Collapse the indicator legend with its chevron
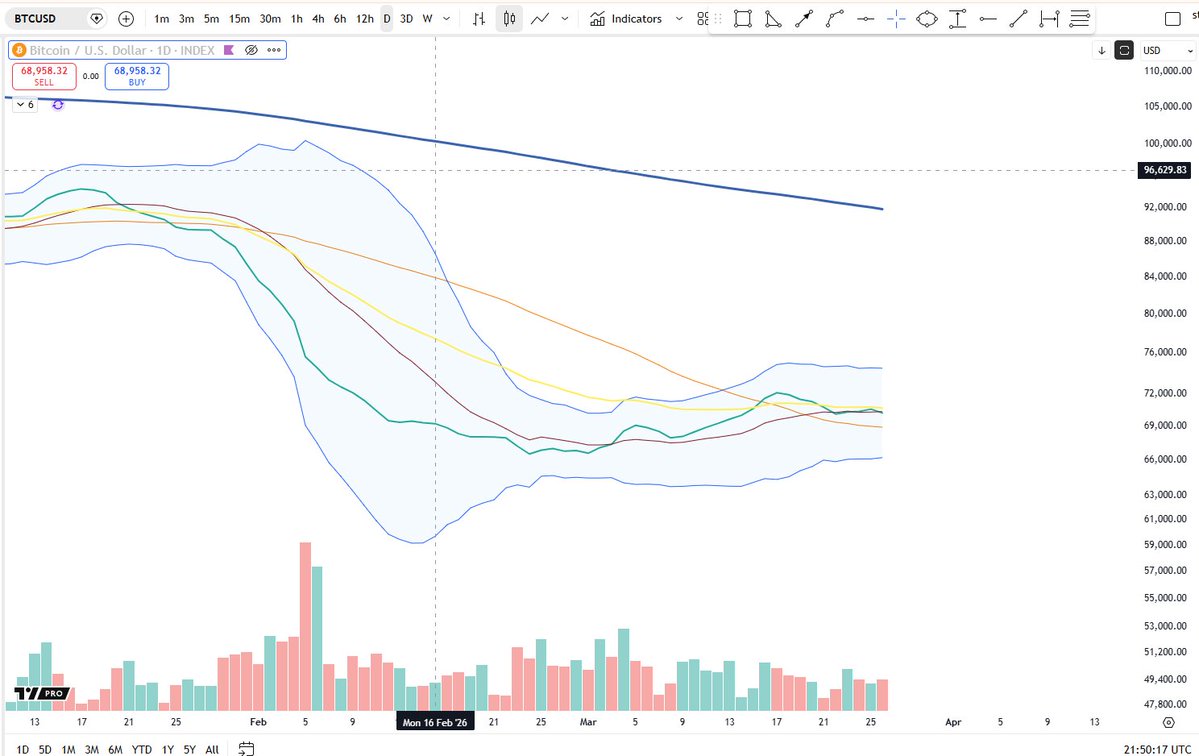 click(x=22, y=104)
